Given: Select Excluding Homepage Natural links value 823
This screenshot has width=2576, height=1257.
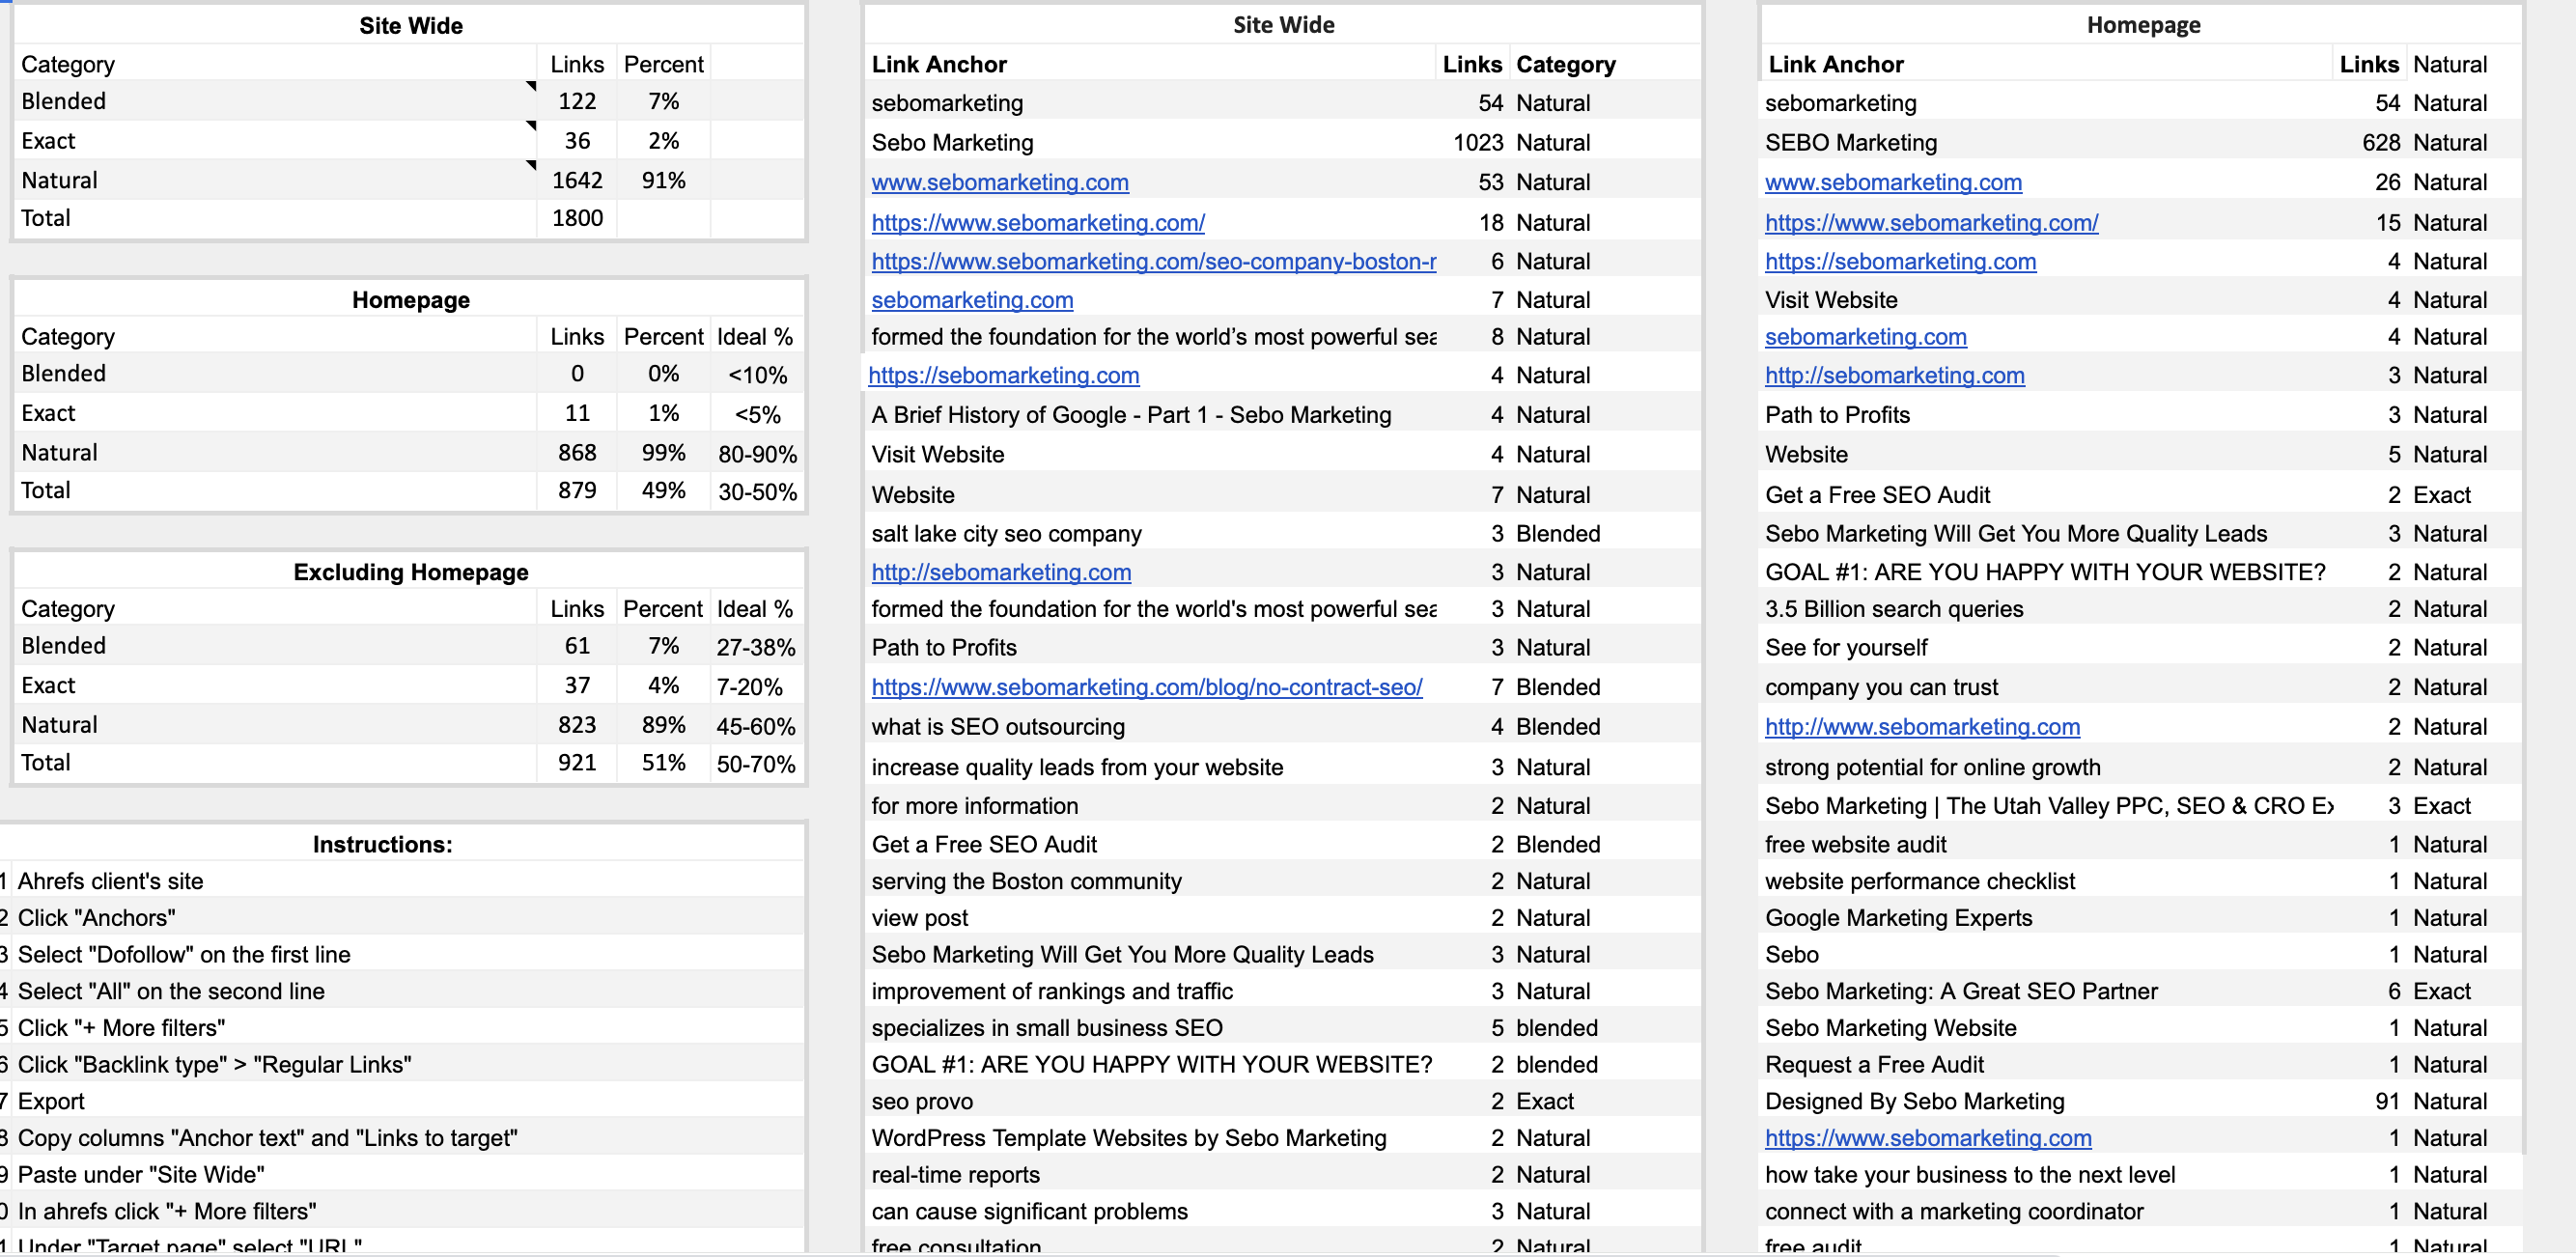Looking at the screenshot, I should (x=577, y=725).
